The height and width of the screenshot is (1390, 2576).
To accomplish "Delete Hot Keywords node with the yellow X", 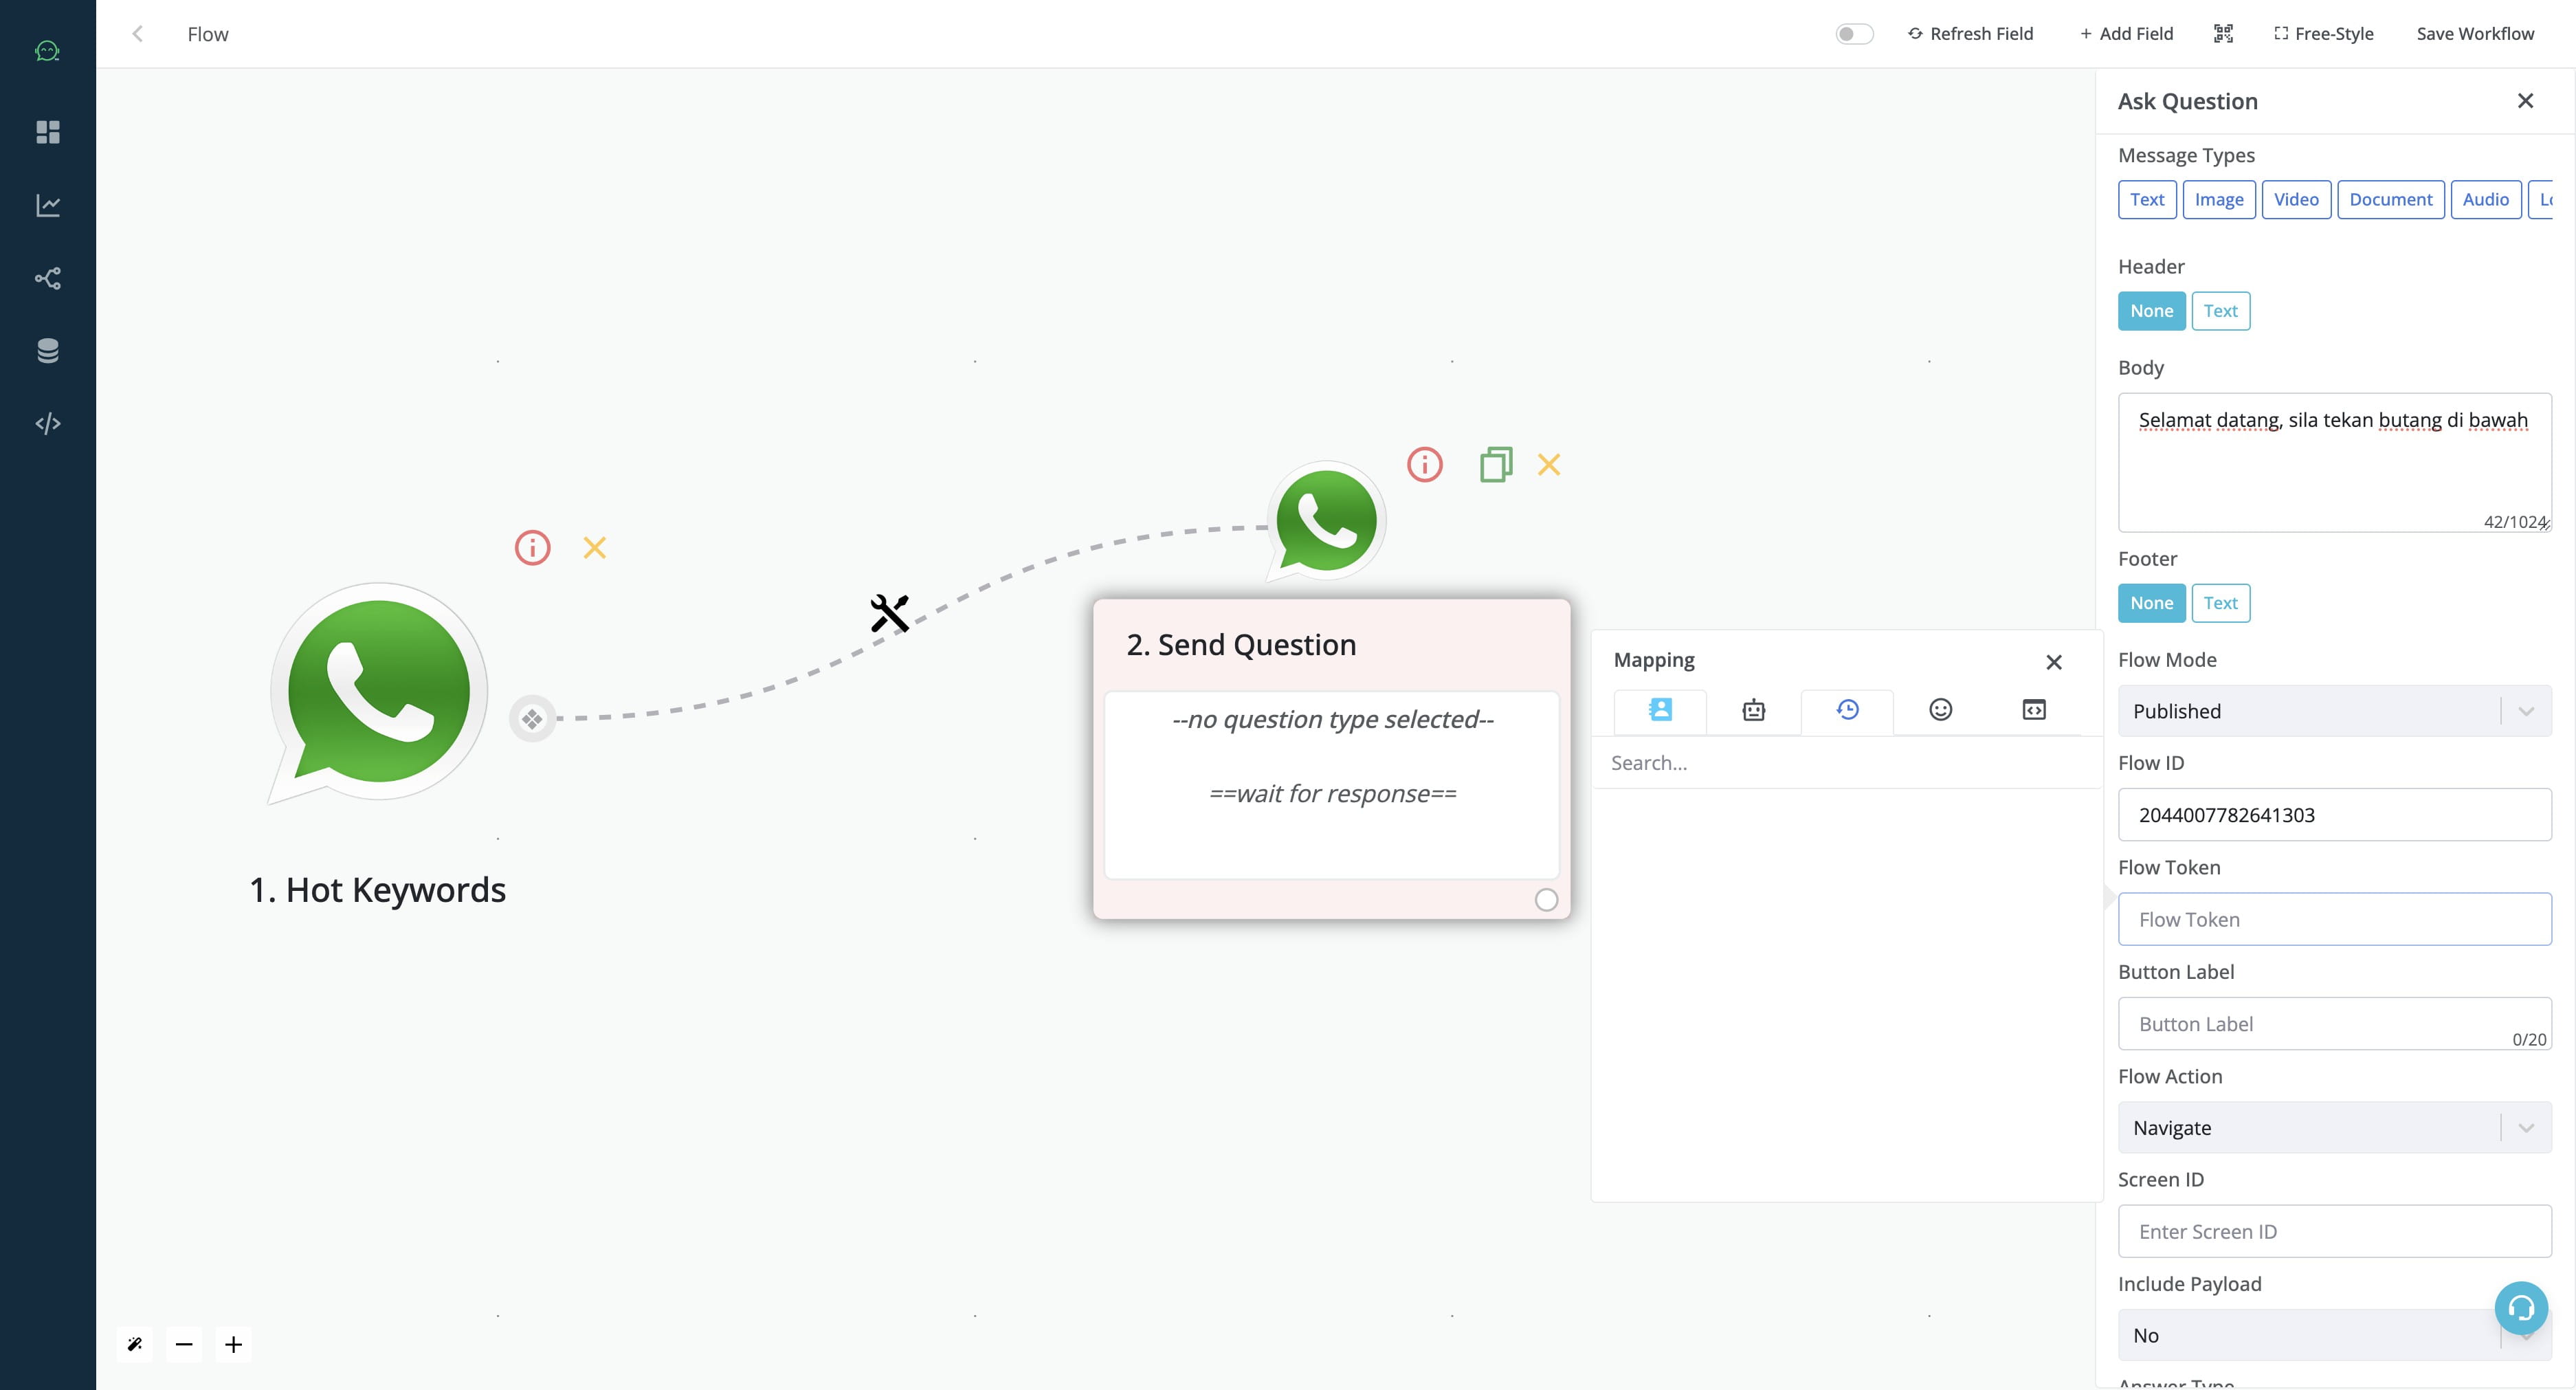I will point(595,548).
